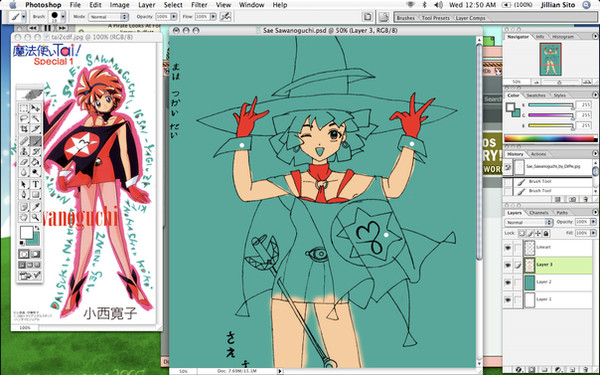Click the teal background color swatch in toolbox
Screen dimensions: 600x375
pos(34,239)
